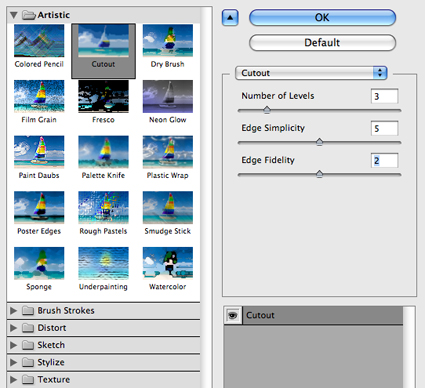Pick the Fresco filter thumbnail
425x388 pixels.
(x=103, y=96)
